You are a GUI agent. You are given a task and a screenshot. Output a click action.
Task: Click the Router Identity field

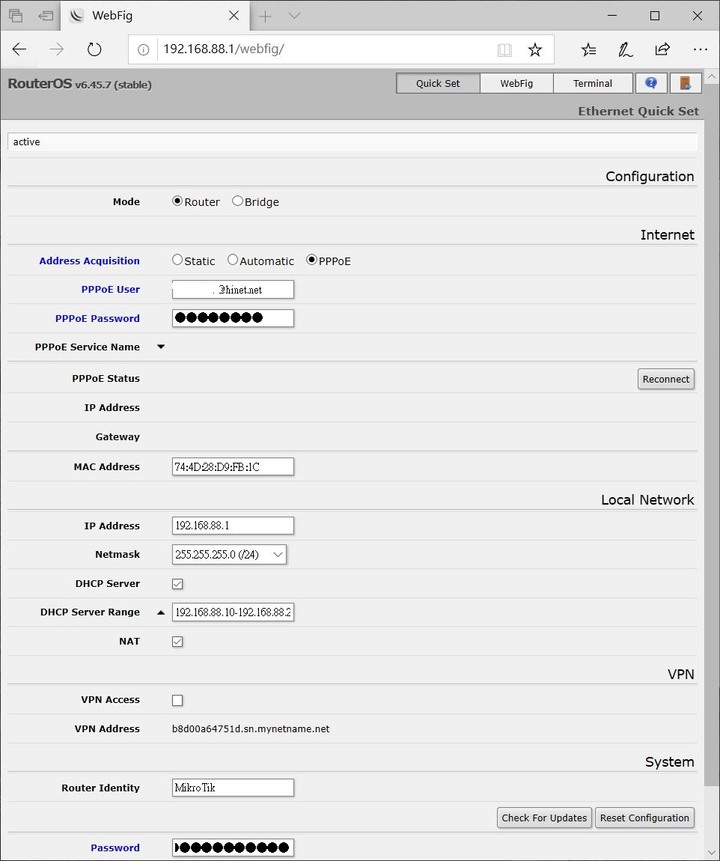(233, 787)
